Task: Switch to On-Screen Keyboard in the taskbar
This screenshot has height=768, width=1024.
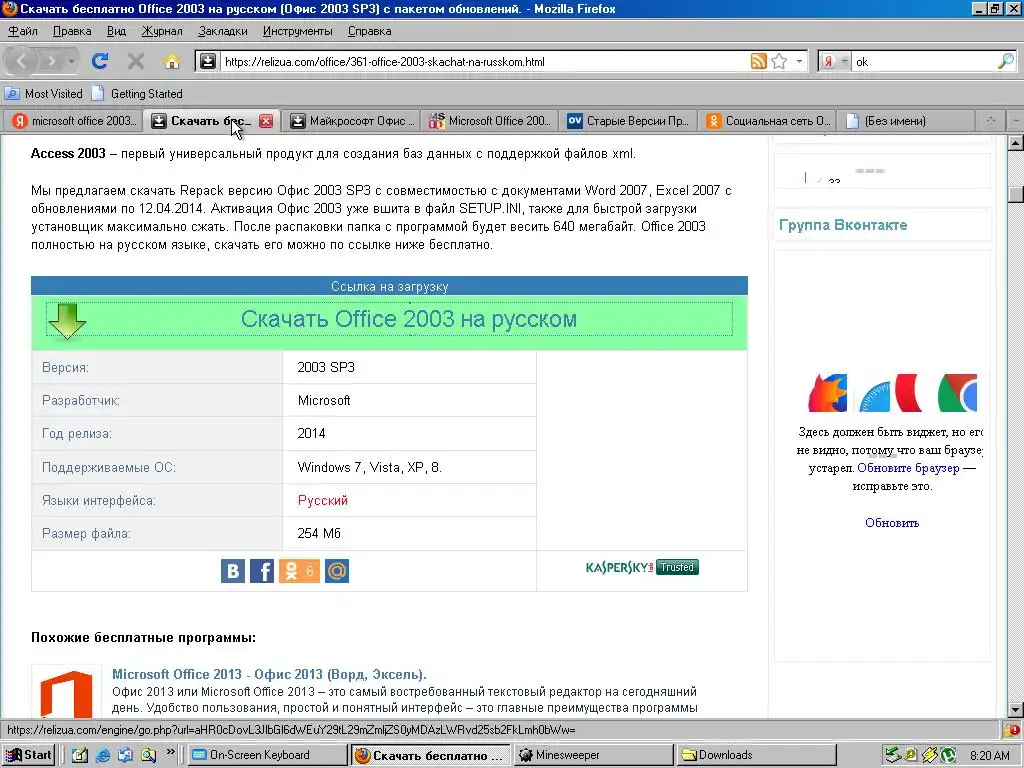Action: click(268, 755)
